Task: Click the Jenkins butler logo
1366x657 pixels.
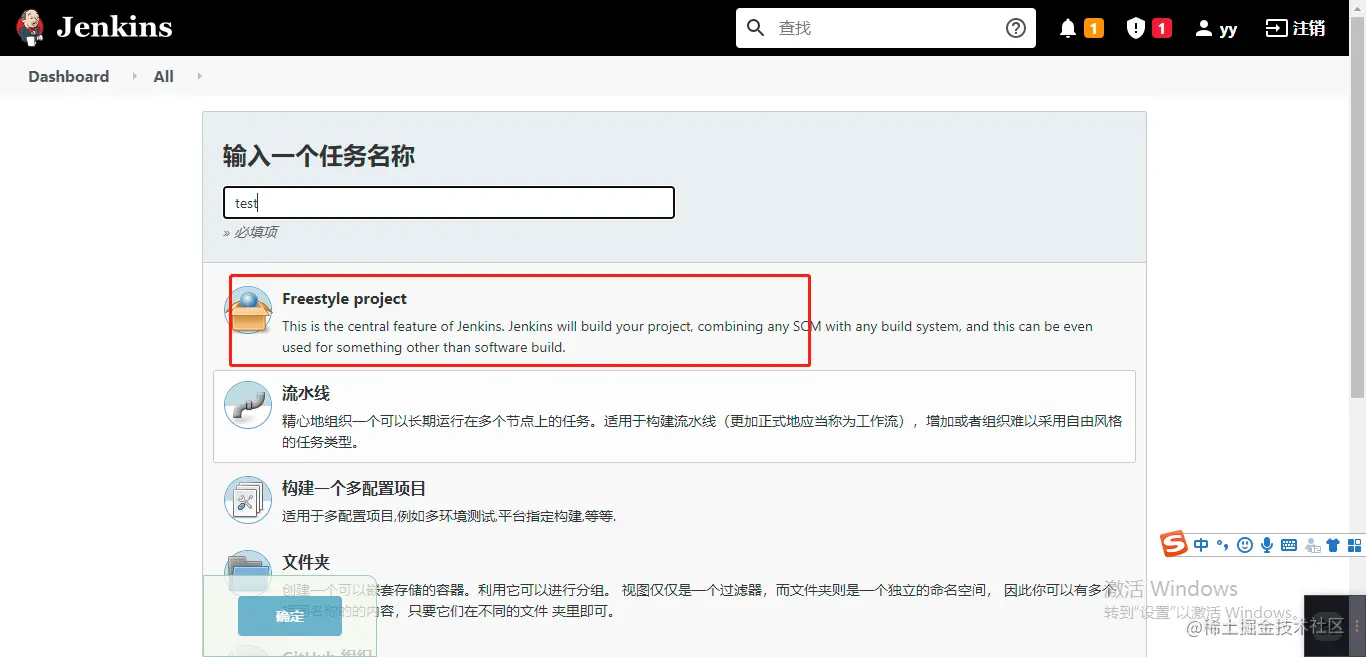Action: (30, 27)
